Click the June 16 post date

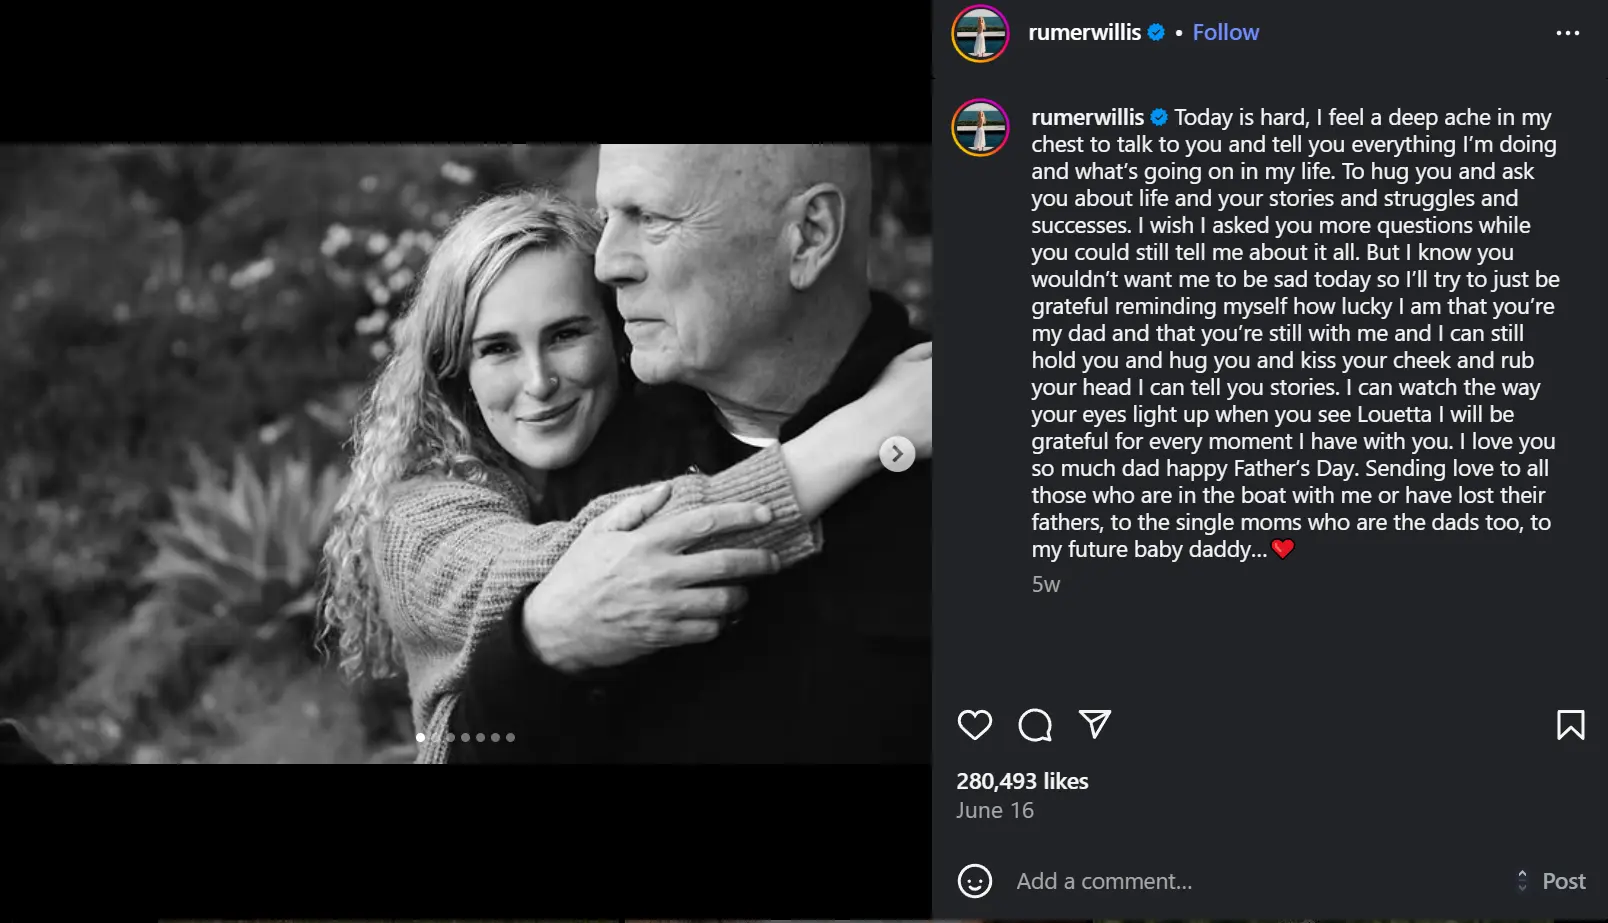pos(995,810)
